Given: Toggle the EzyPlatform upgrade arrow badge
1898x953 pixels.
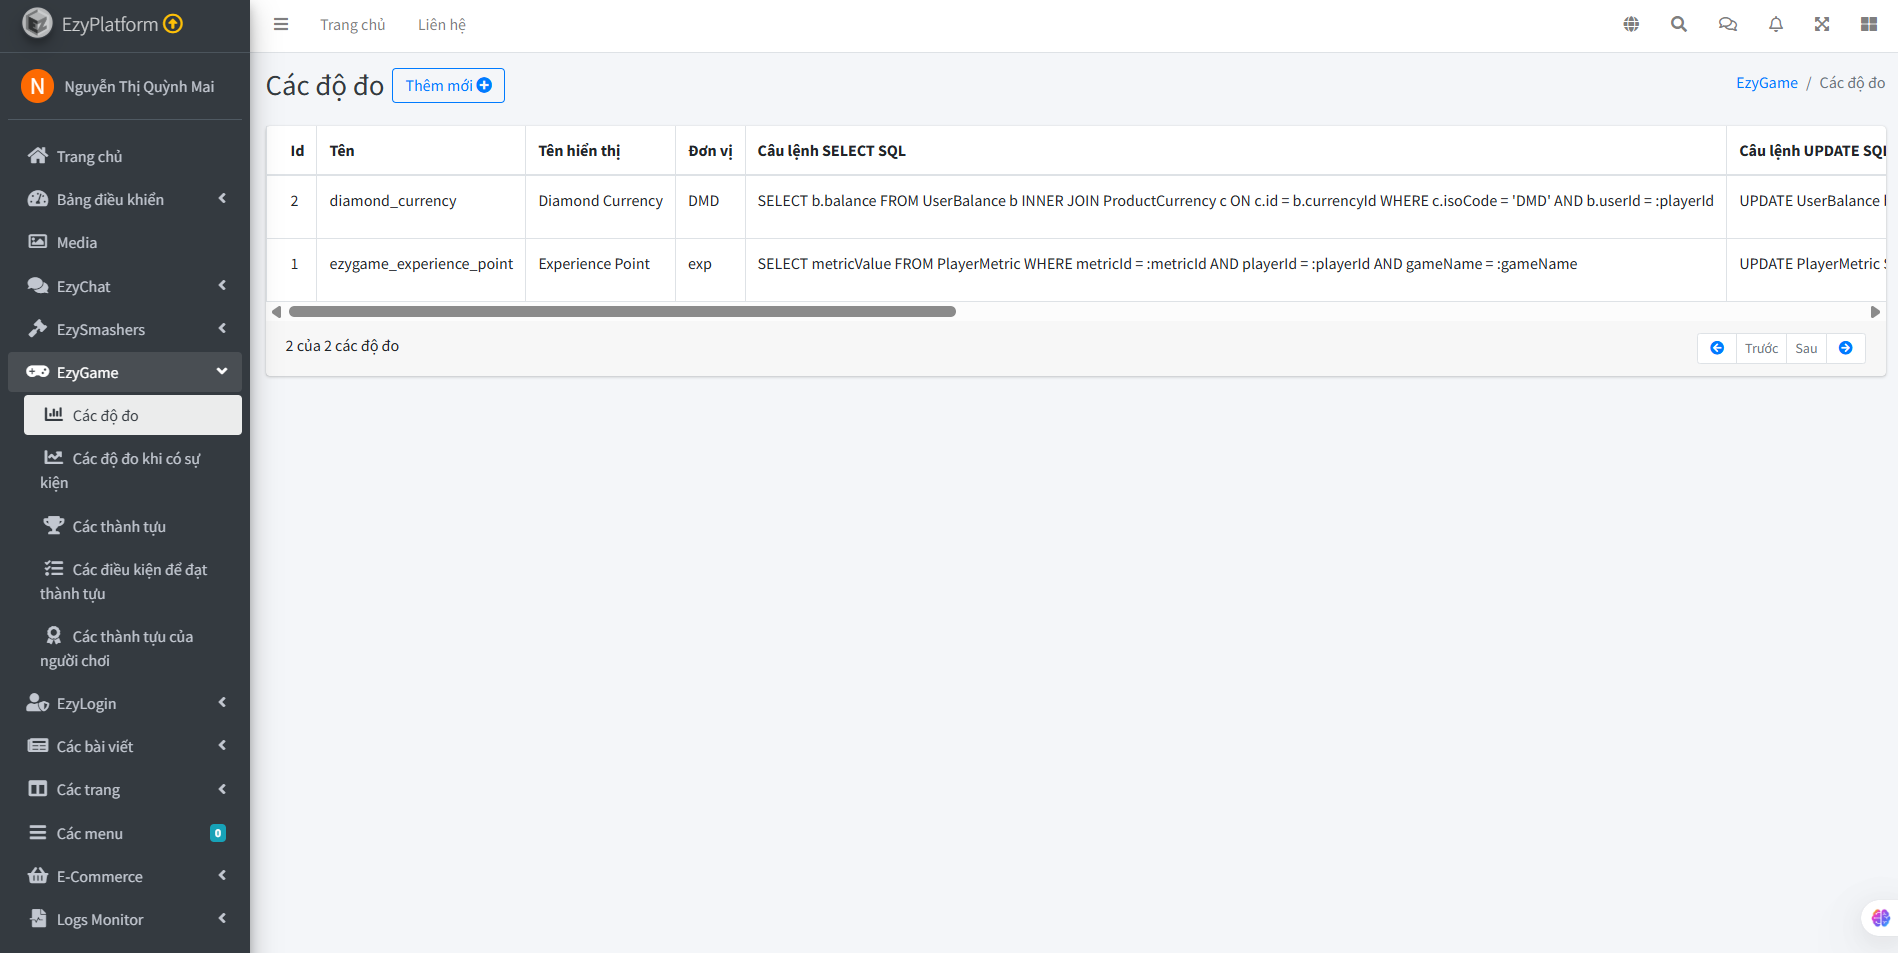Looking at the screenshot, I should click(x=172, y=22).
